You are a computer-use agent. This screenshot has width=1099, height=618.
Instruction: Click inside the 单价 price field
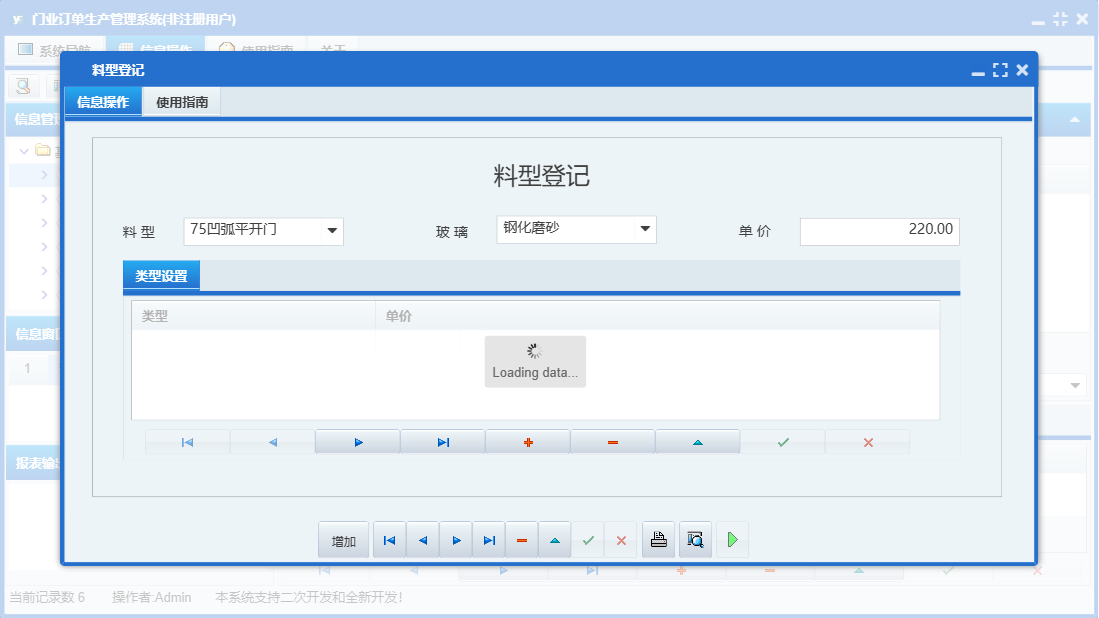[879, 231]
